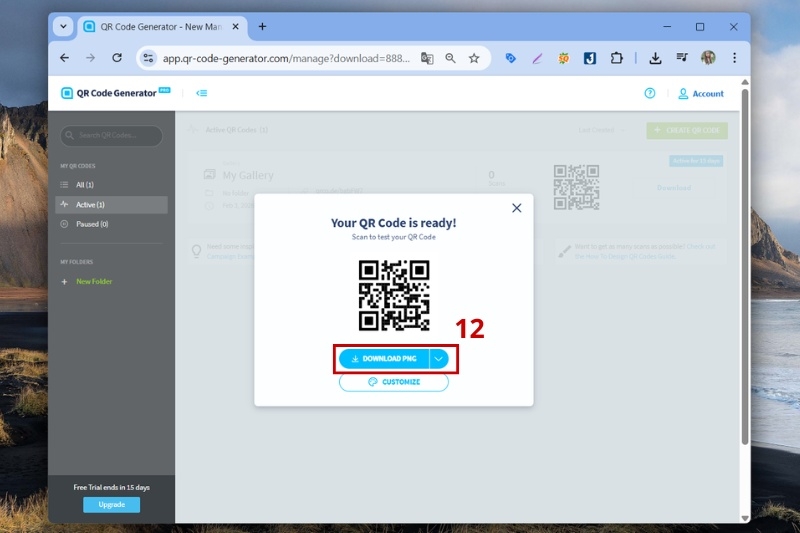Minimize the browser window
The image size is (800, 533).
667,27
